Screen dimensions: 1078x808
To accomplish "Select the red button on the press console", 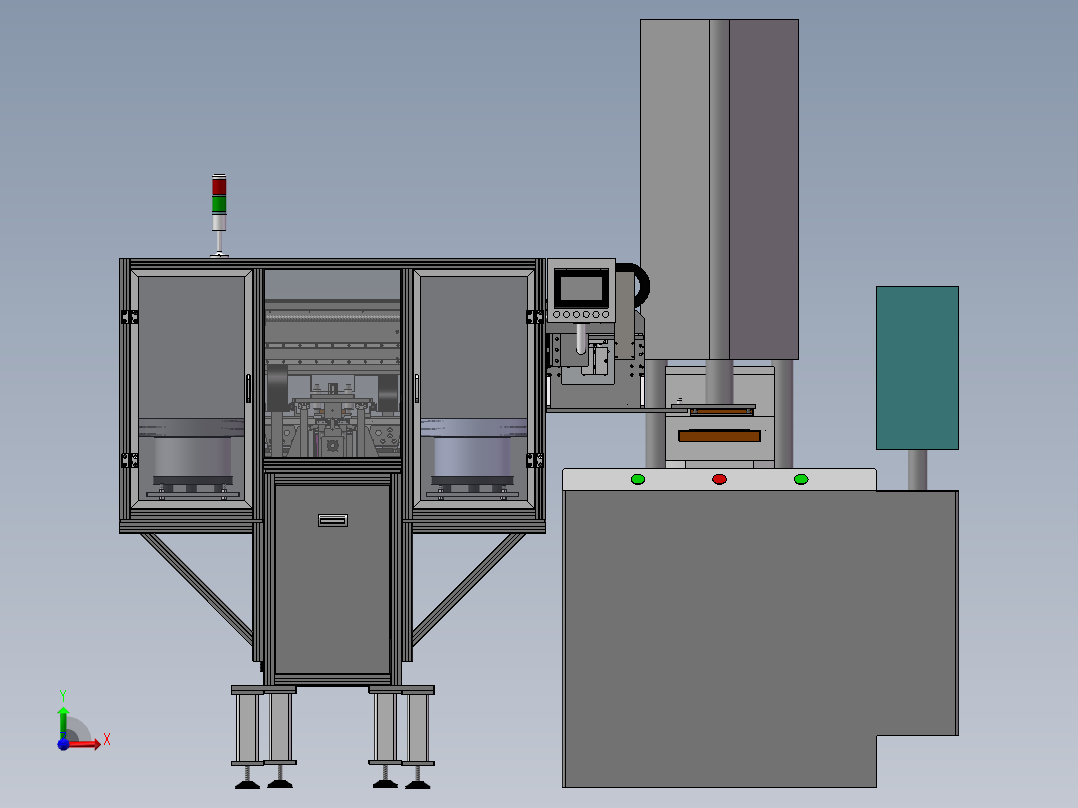I will [719, 479].
